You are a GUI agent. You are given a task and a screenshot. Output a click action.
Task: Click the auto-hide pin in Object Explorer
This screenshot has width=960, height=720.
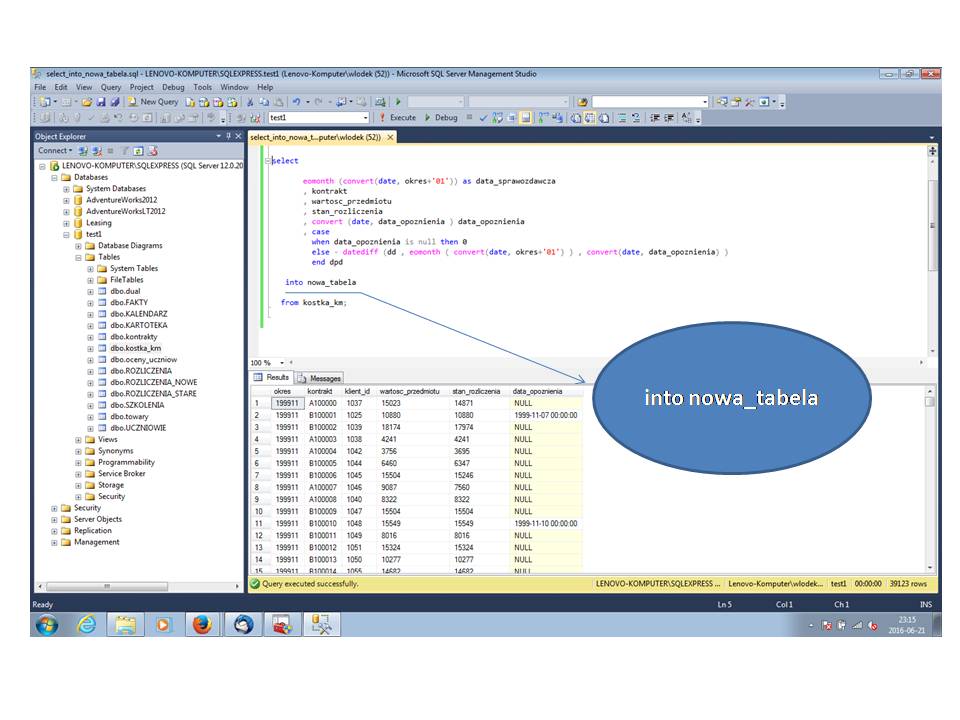tap(228, 135)
